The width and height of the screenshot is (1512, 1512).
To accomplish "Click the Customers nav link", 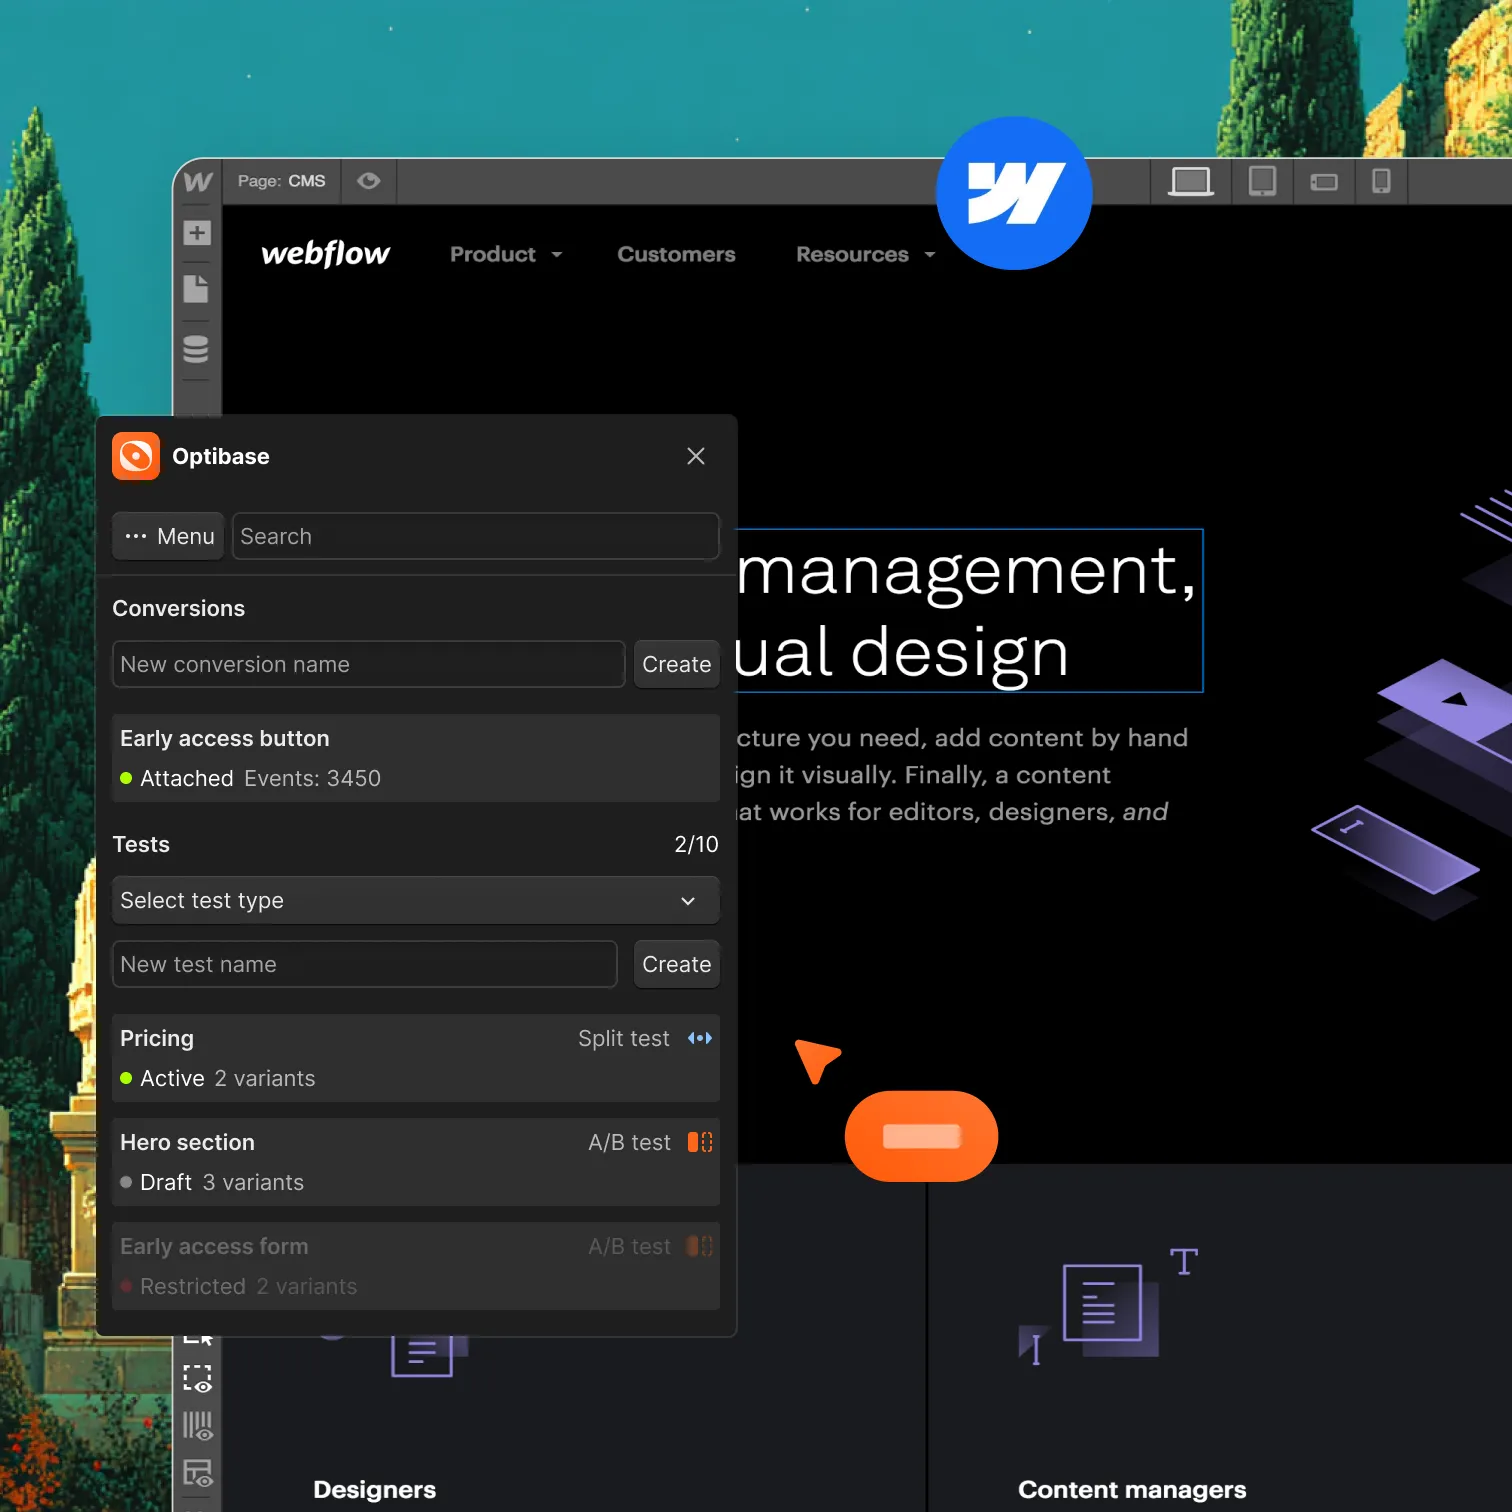I will click(676, 254).
